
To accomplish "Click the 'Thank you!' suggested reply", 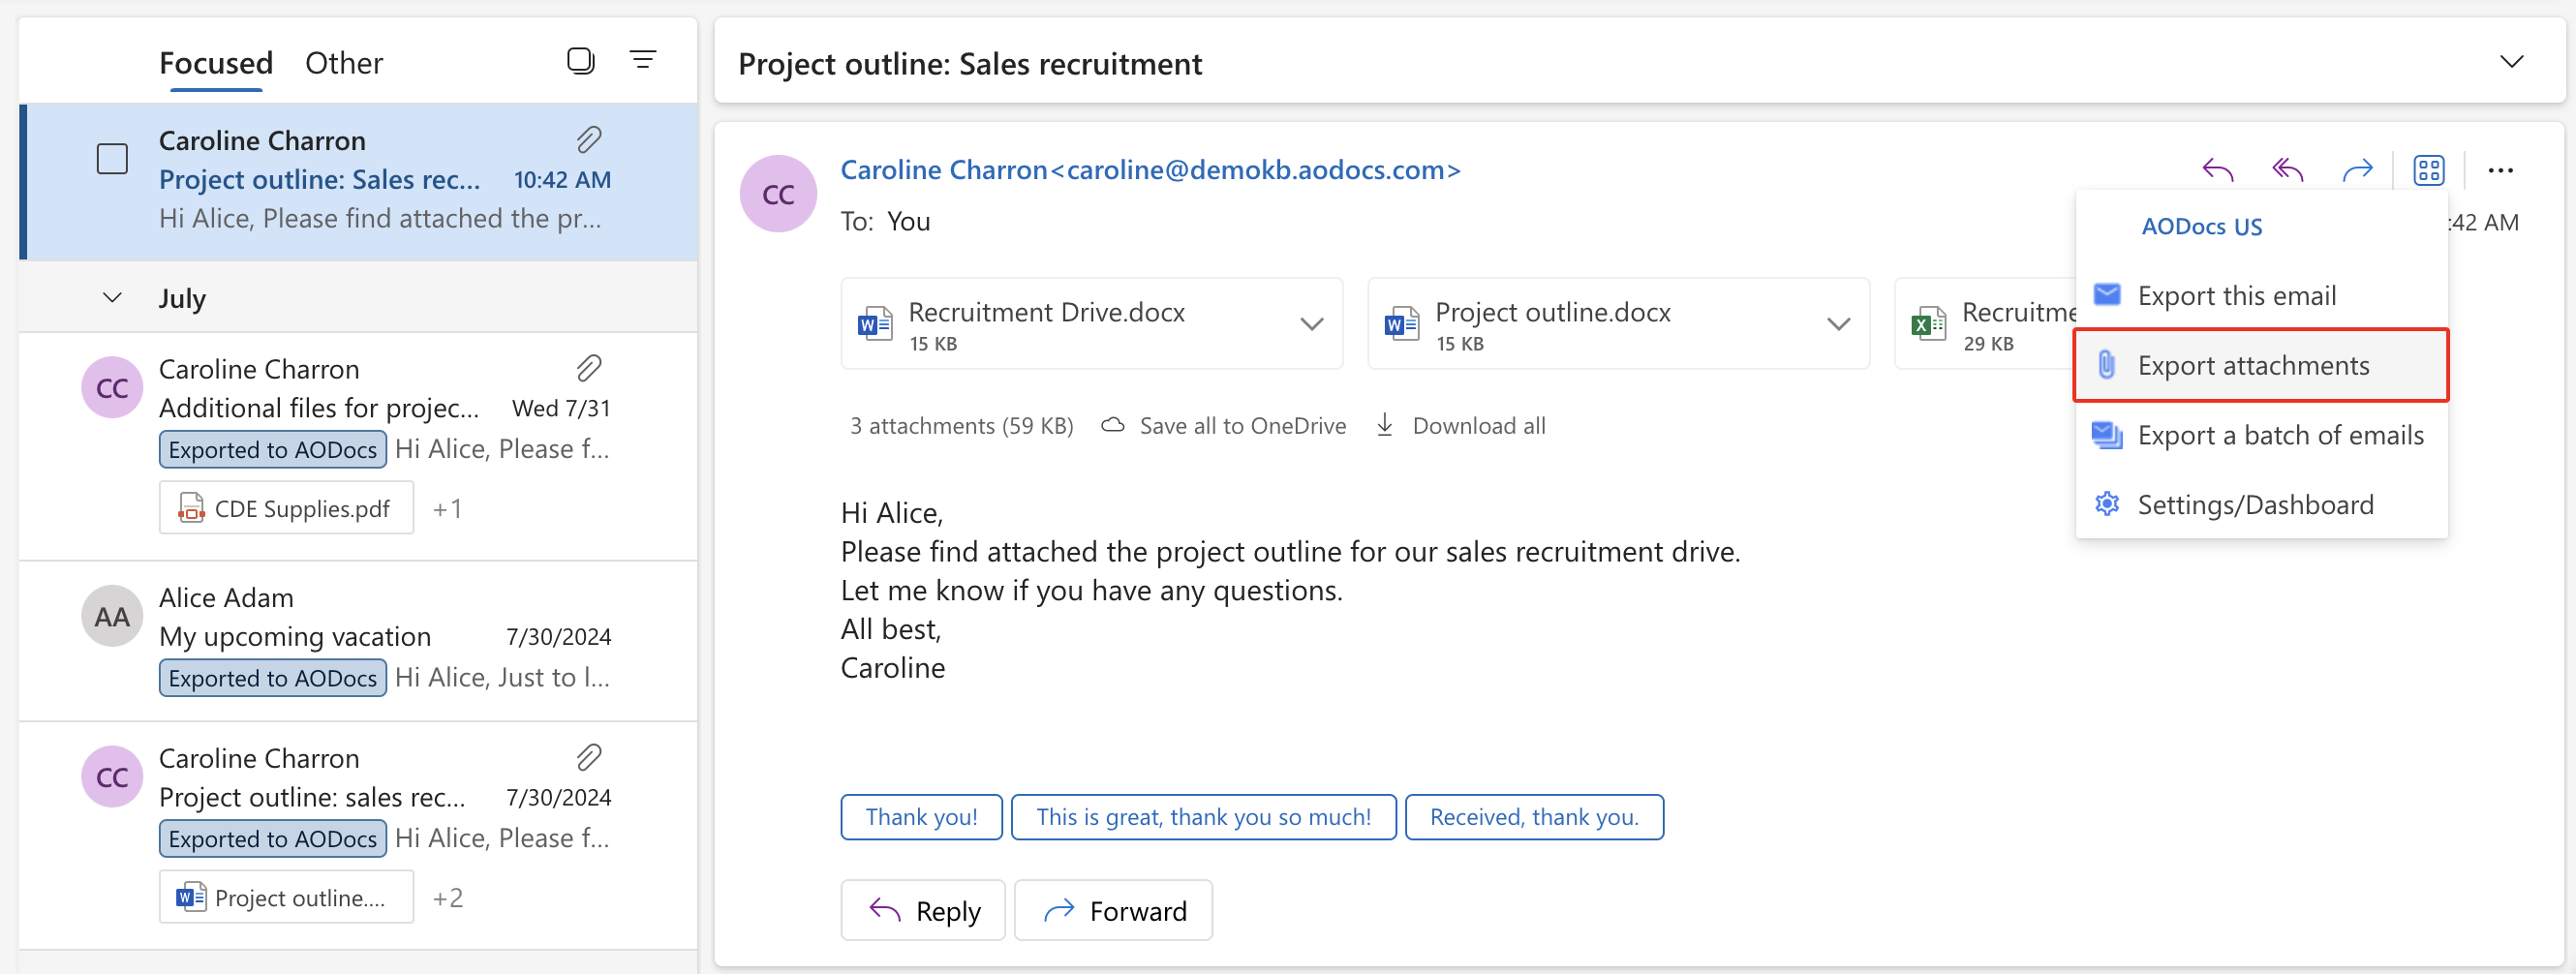I will tap(921, 817).
